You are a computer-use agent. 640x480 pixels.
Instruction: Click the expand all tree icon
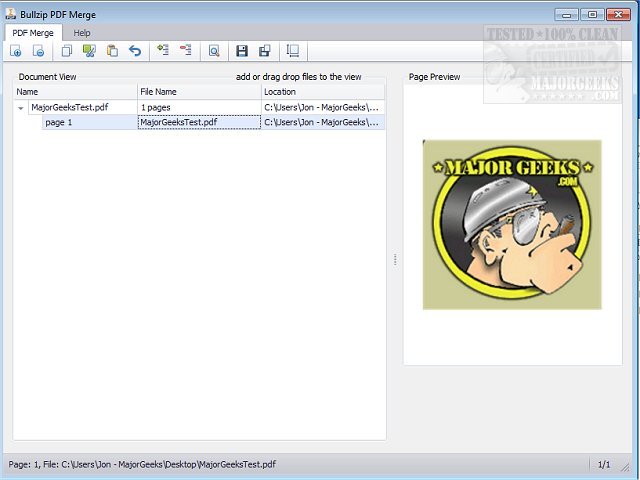(x=163, y=50)
